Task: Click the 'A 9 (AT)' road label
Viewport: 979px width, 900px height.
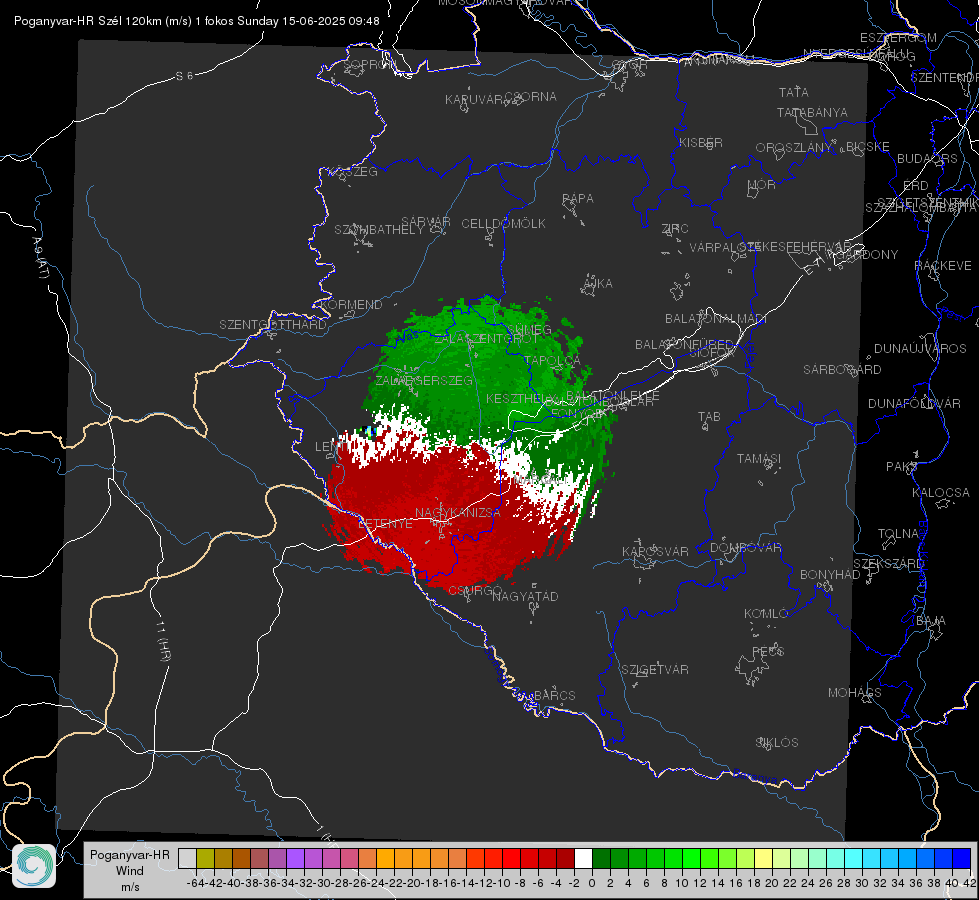Action: point(39,257)
